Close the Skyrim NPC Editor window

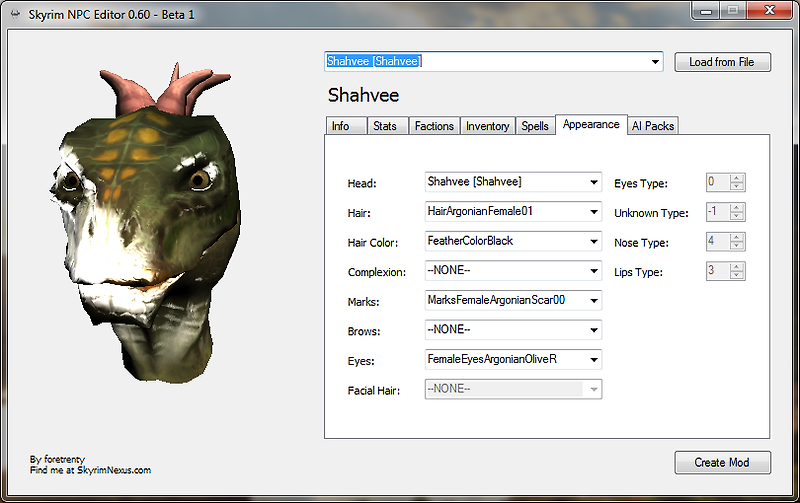pyautogui.click(x=770, y=11)
